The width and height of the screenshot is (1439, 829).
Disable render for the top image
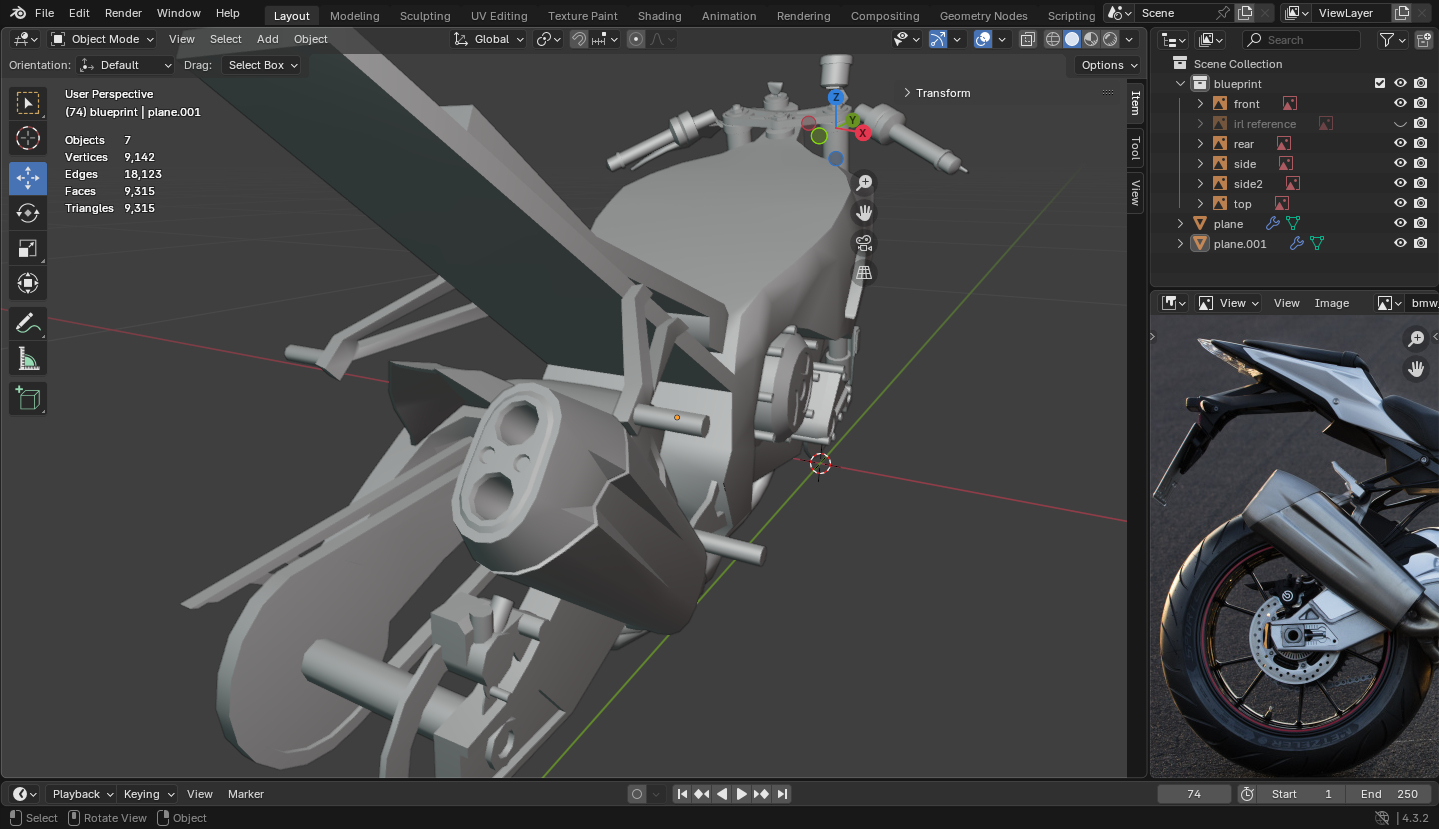tap(1420, 204)
